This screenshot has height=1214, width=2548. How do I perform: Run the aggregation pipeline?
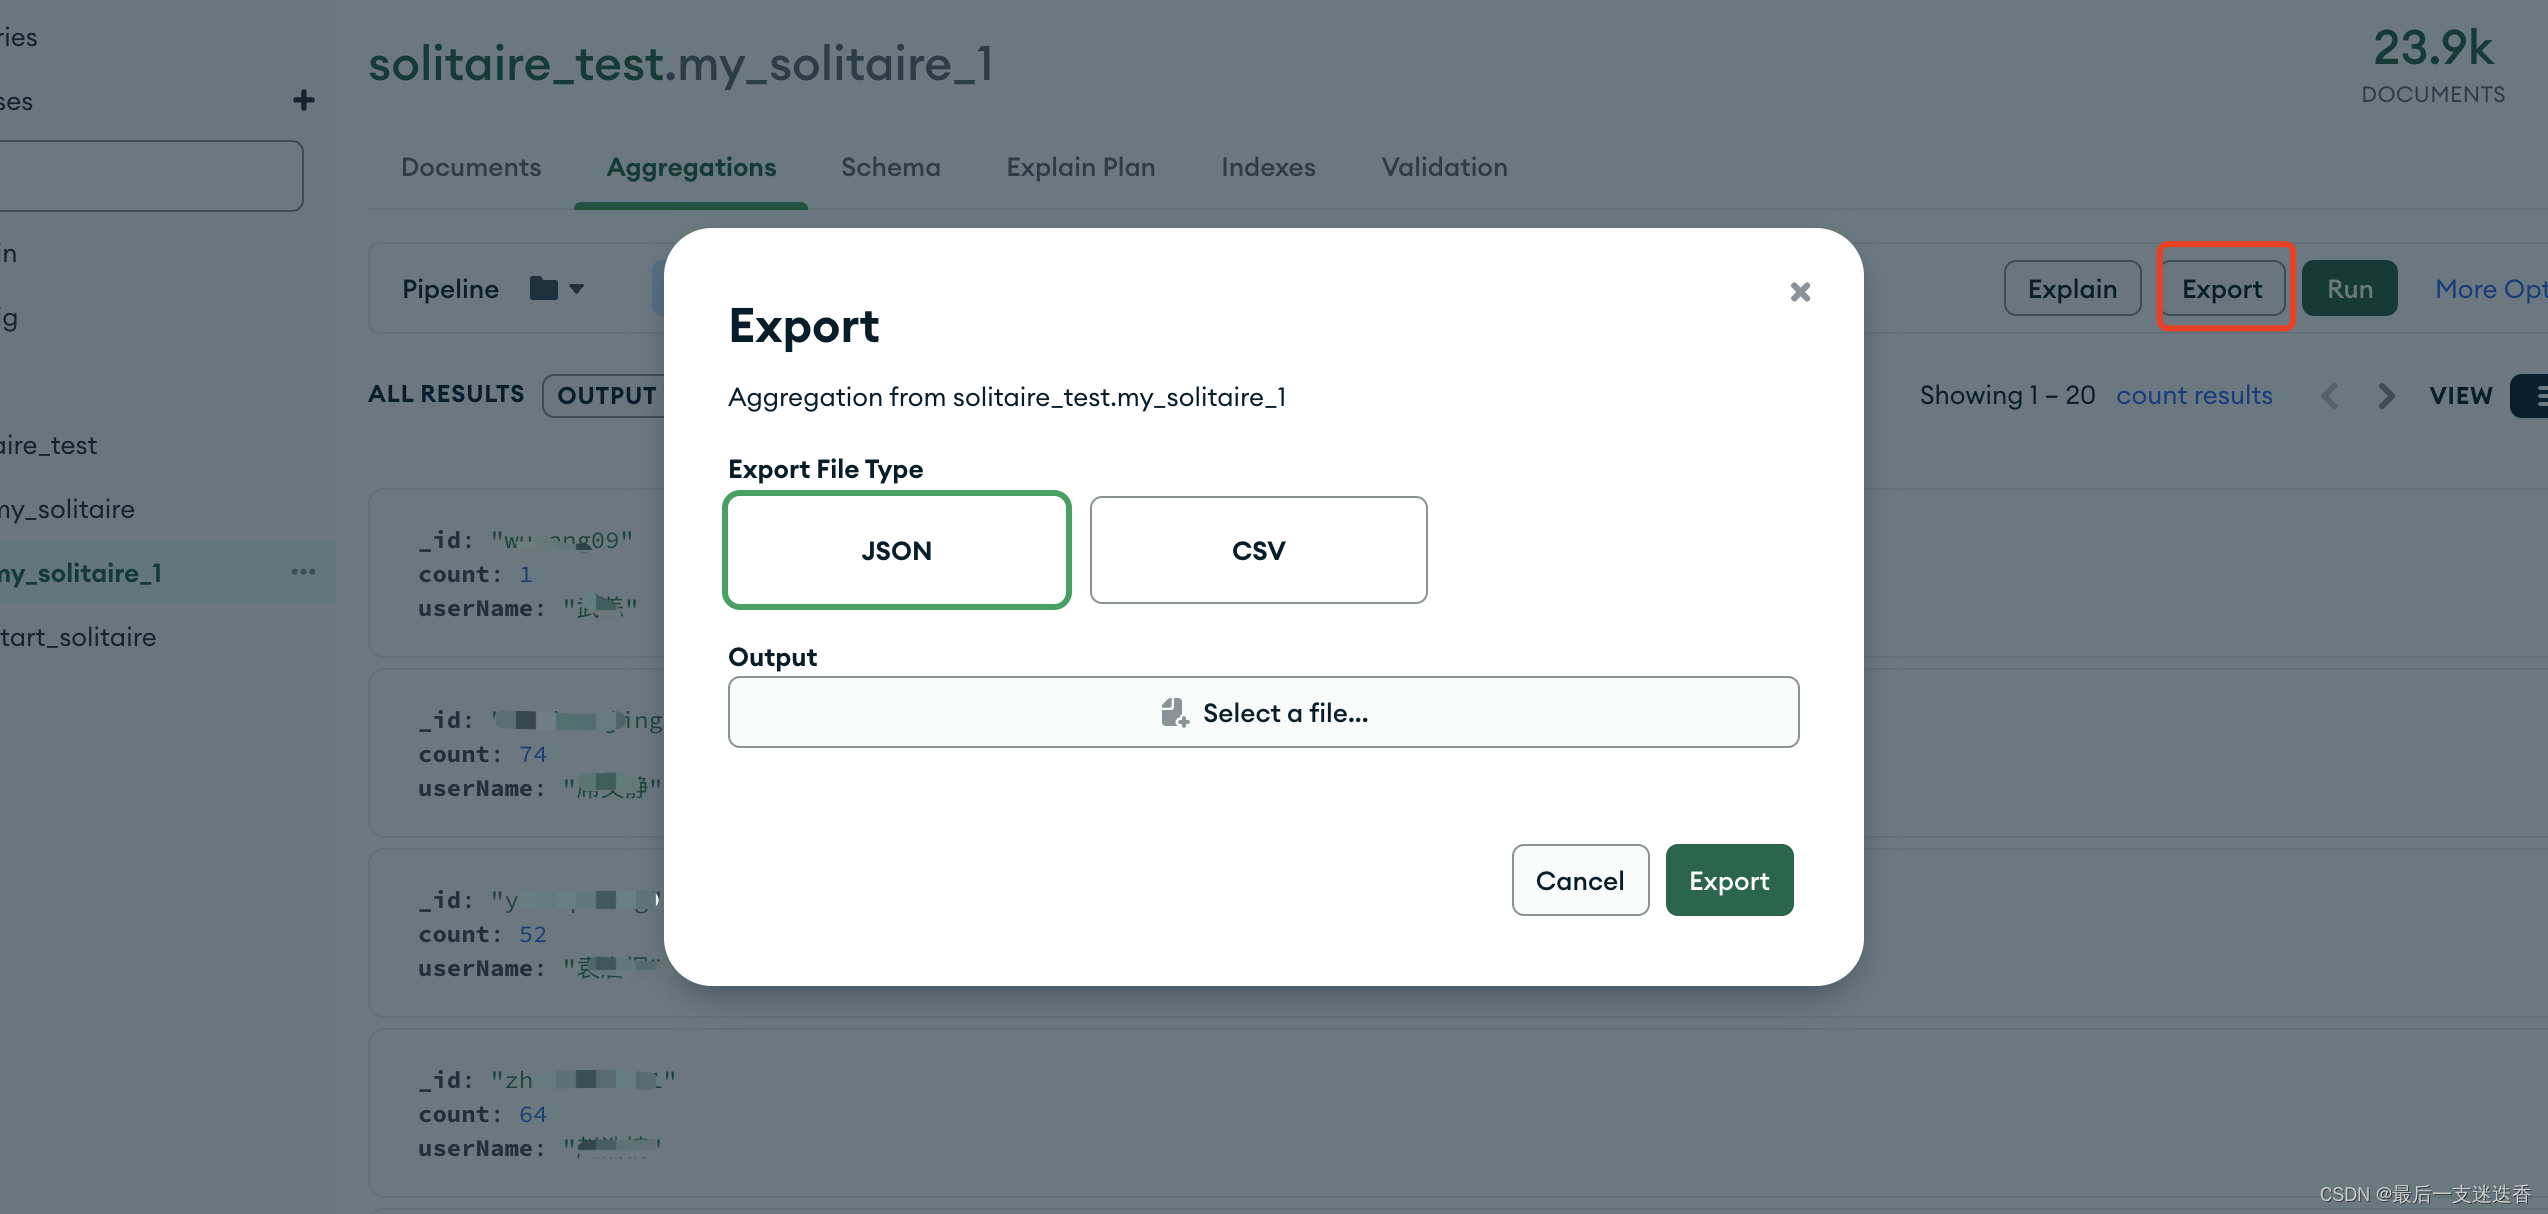point(2349,288)
